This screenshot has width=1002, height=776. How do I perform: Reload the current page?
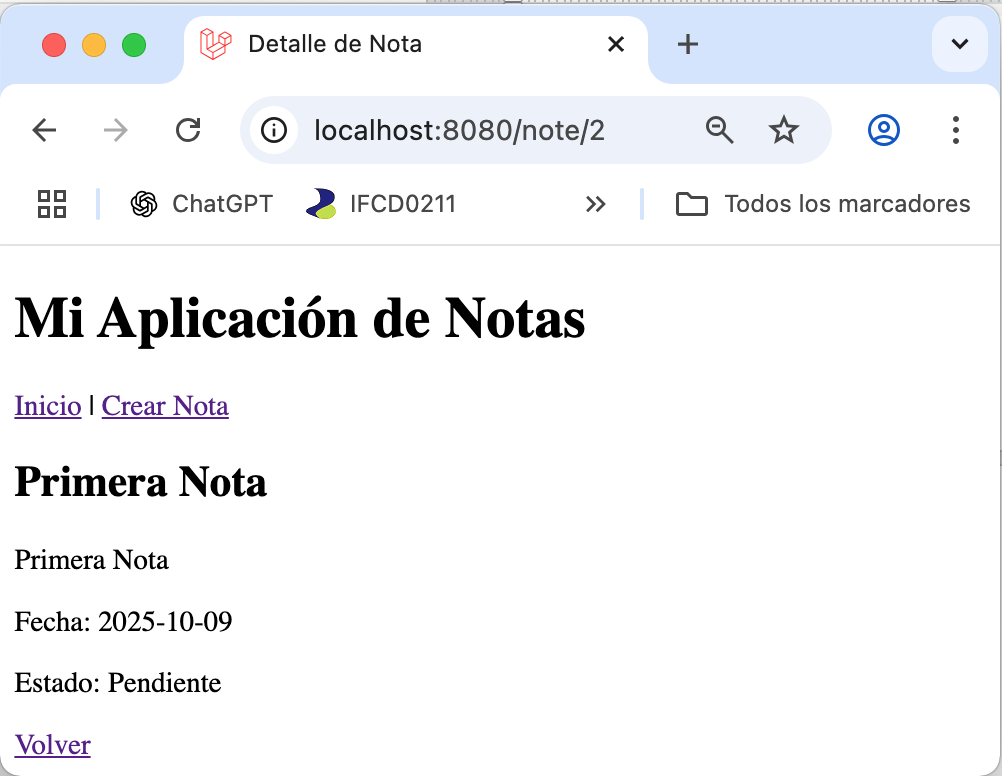tap(188, 130)
